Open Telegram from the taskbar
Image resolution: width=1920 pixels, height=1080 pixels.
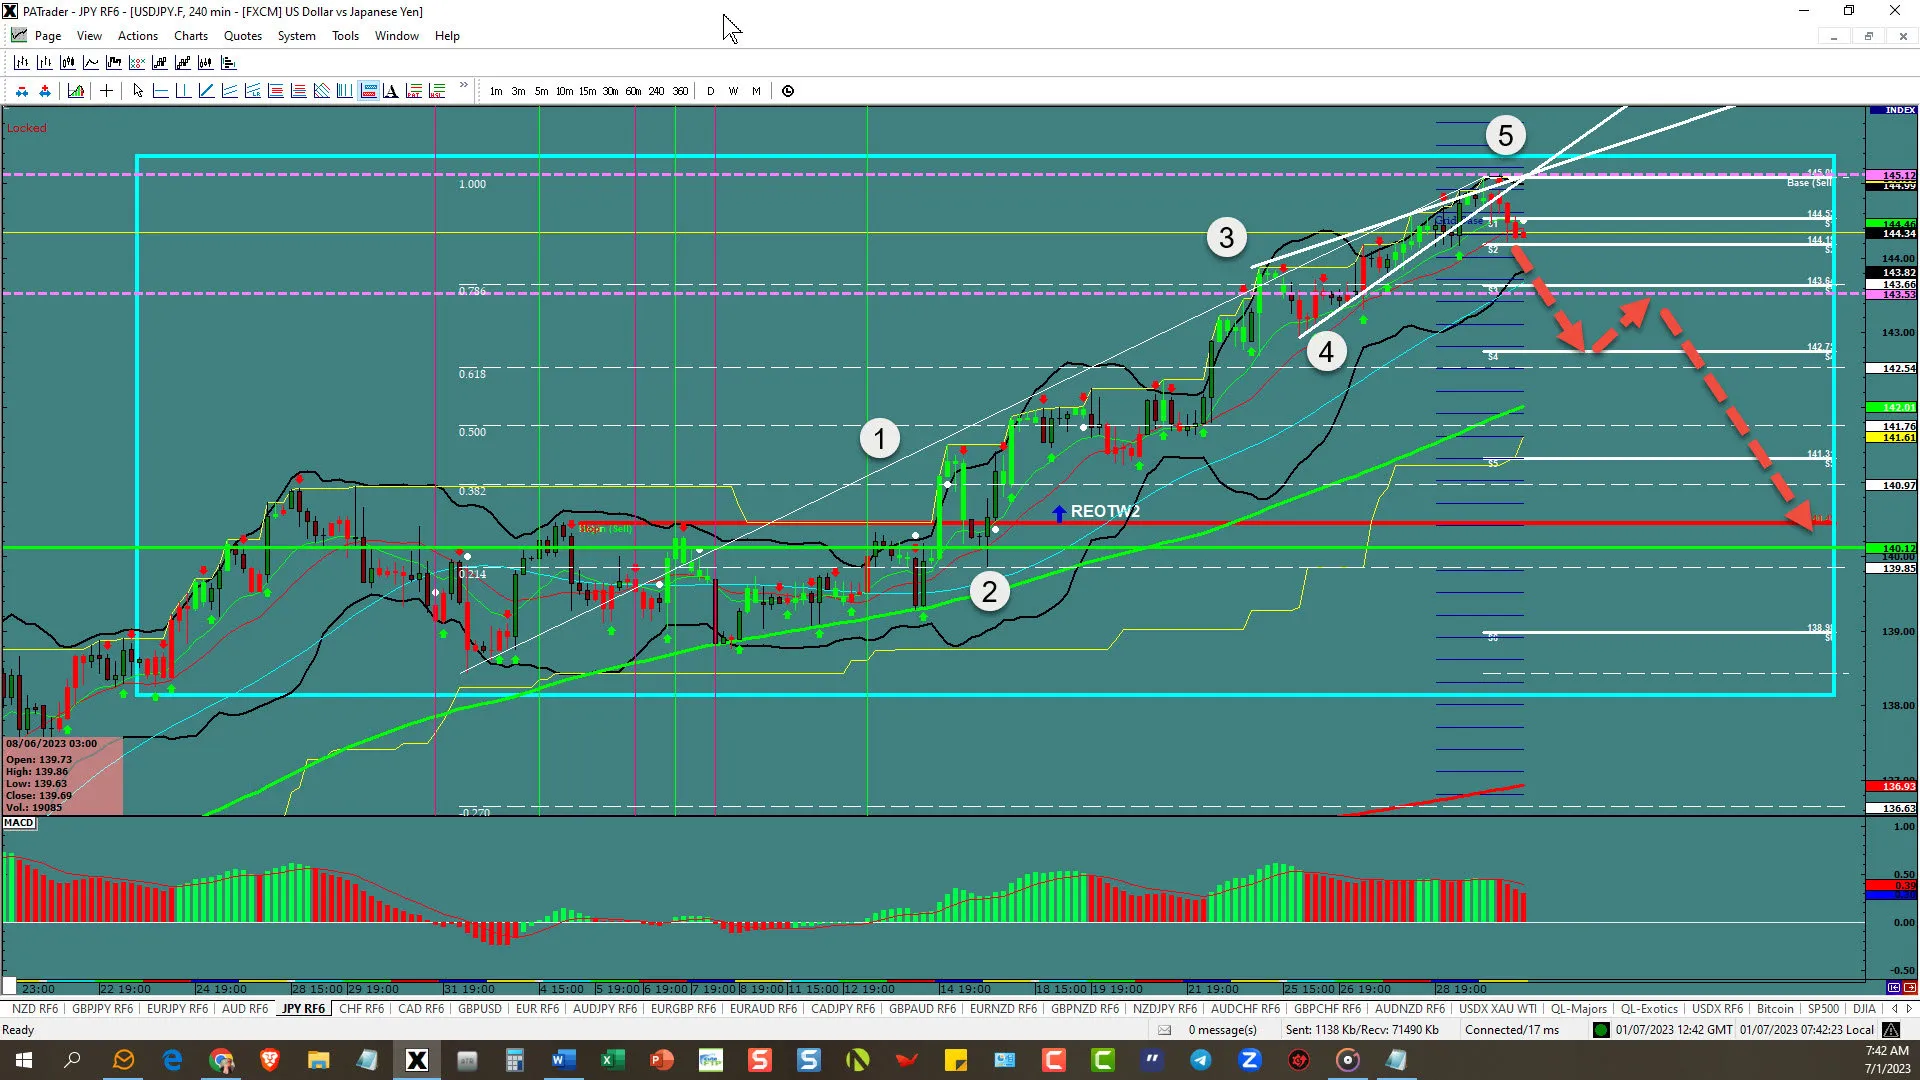tap(1200, 1060)
